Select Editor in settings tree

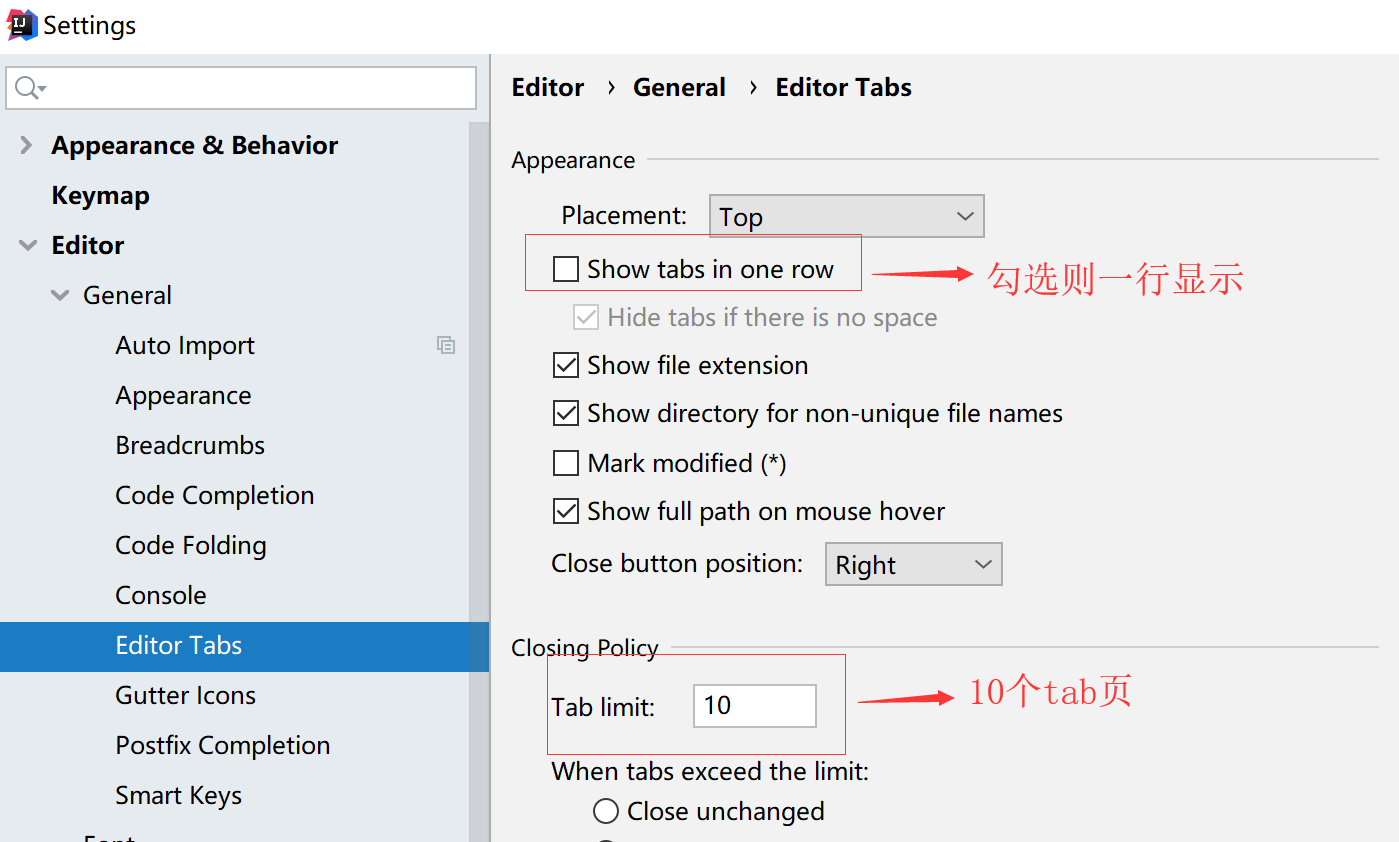88,246
